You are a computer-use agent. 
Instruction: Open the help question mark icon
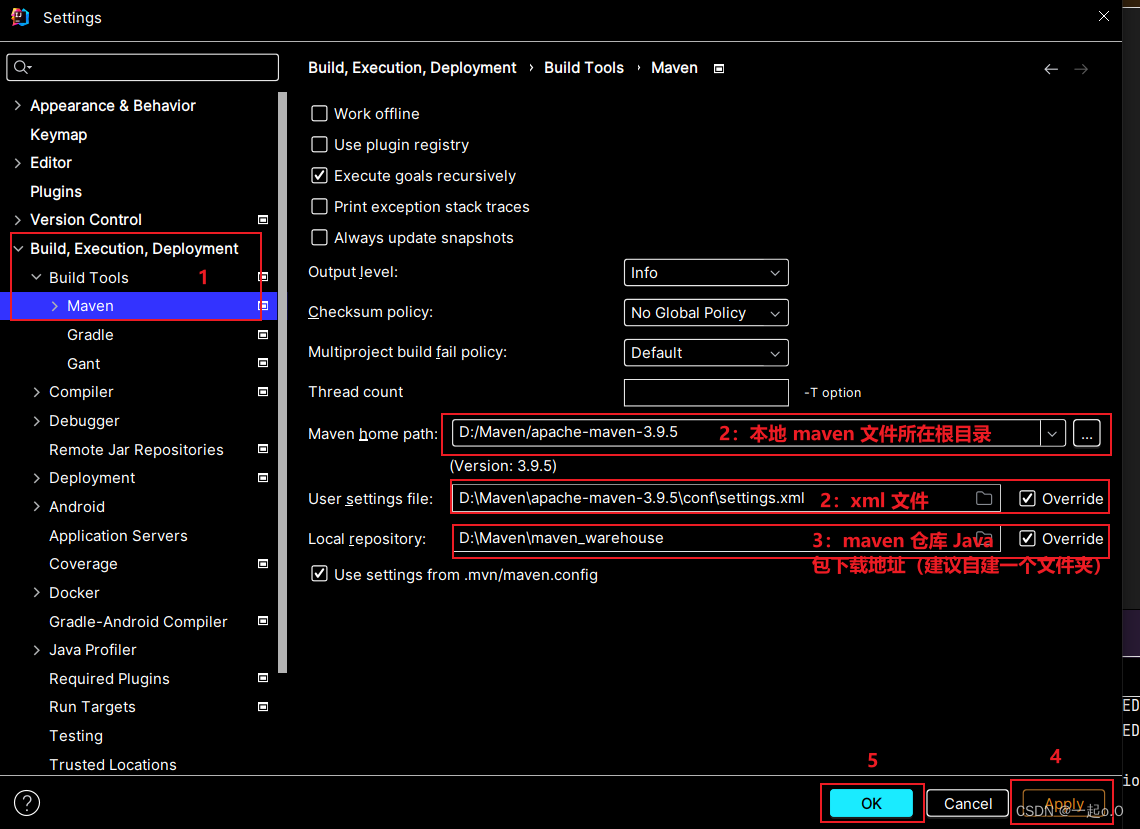27,803
